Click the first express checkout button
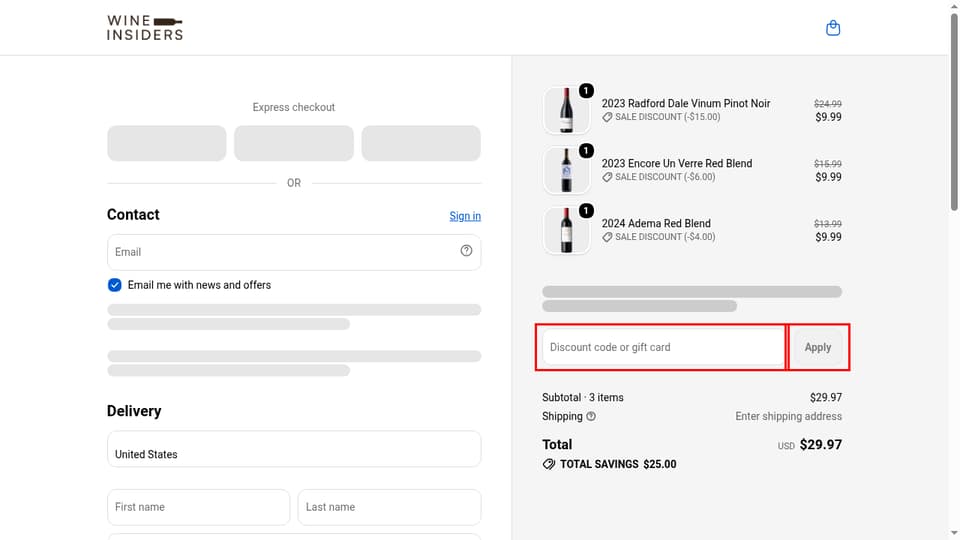The image size is (960, 540). tap(167, 143)
